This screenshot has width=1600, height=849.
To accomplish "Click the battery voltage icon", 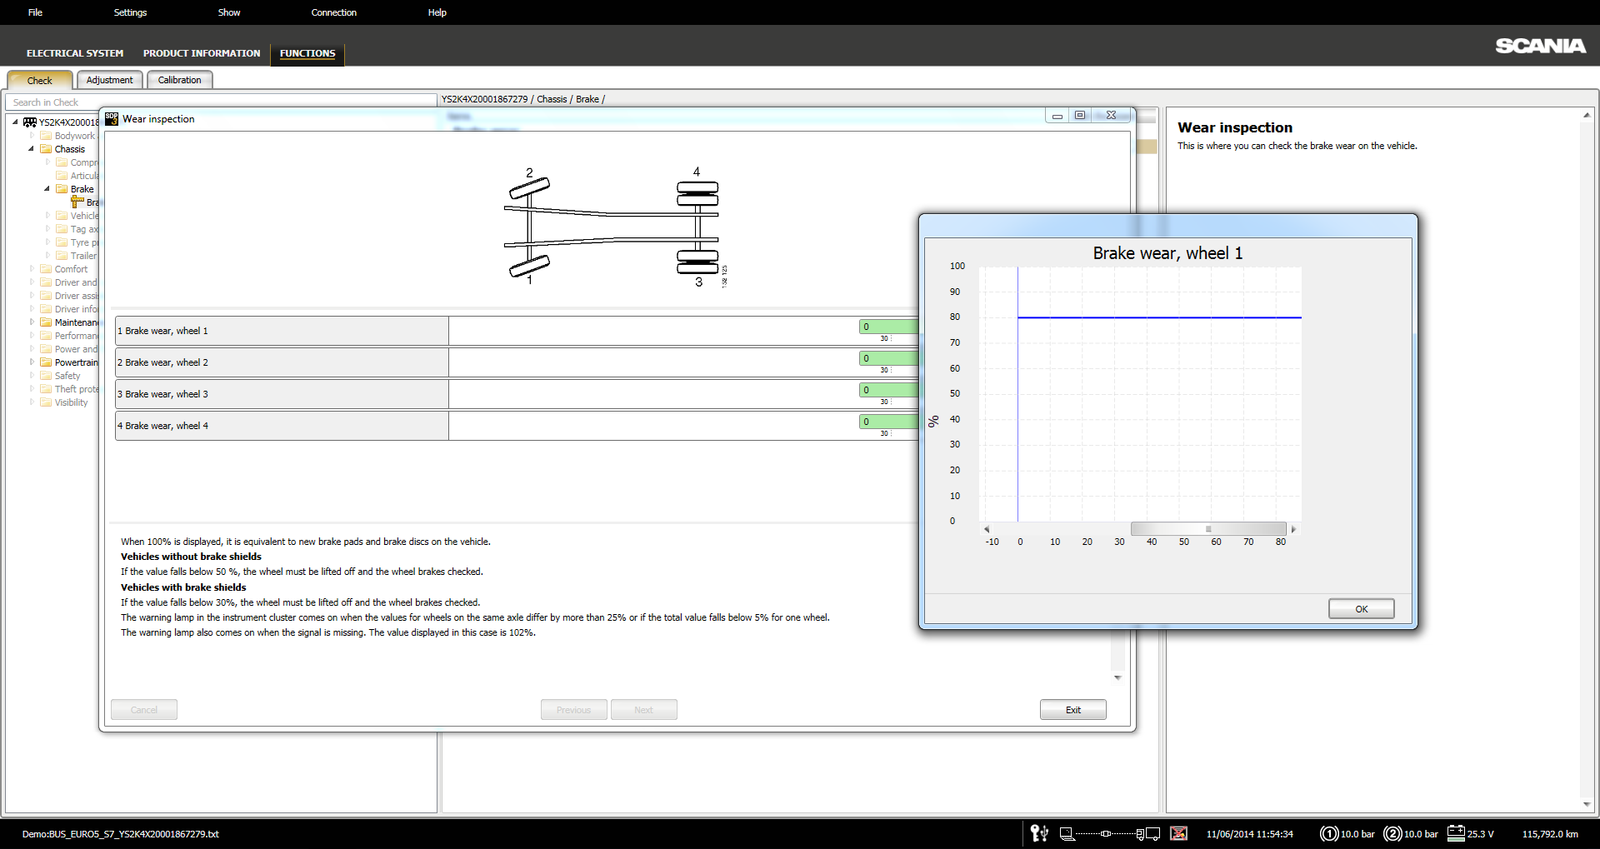I will point(1456,833).
